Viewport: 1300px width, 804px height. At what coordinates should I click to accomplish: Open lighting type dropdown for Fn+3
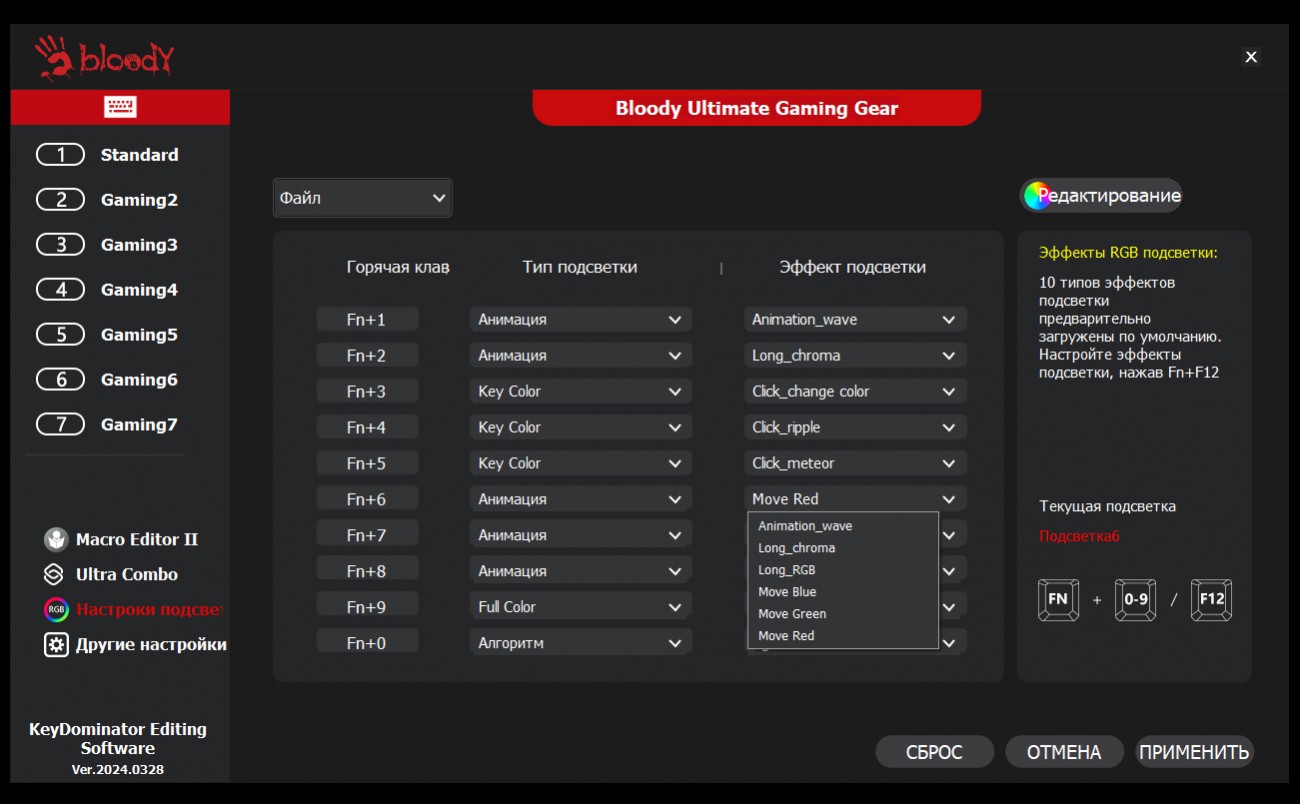pyautogui.click(x=580, y=391)
